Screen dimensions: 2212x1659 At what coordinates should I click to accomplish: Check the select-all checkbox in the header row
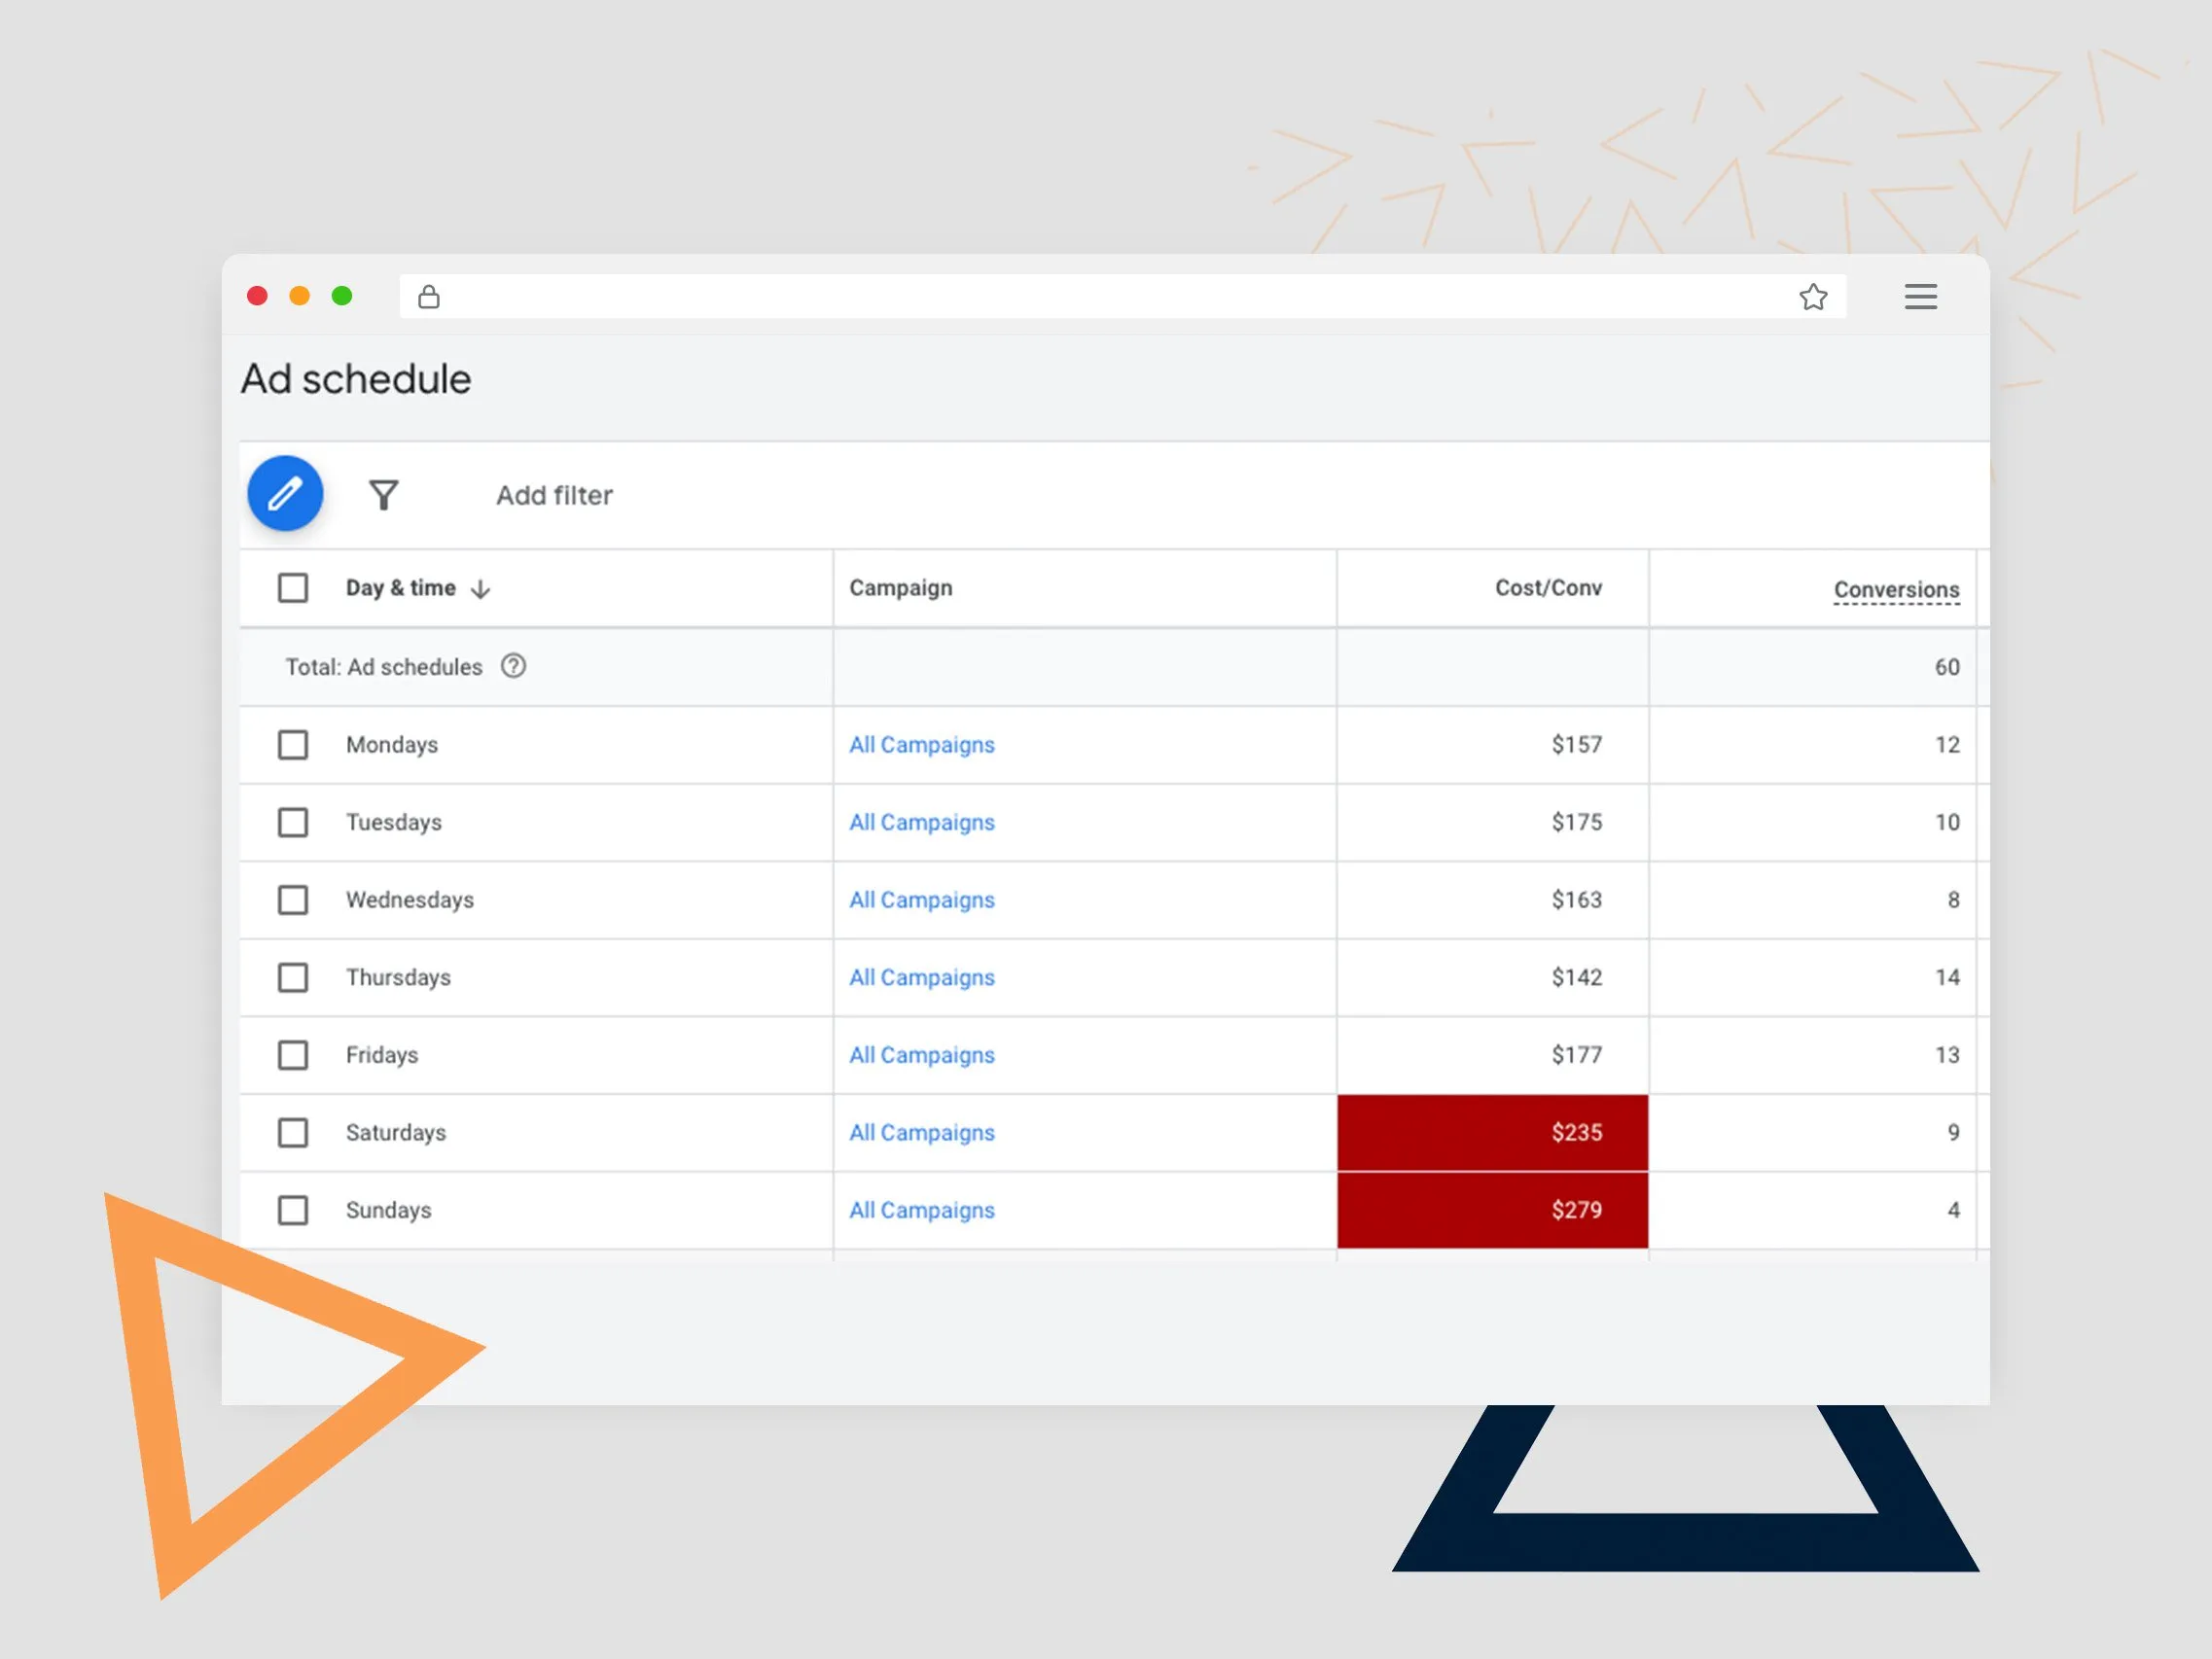[293, 588]
